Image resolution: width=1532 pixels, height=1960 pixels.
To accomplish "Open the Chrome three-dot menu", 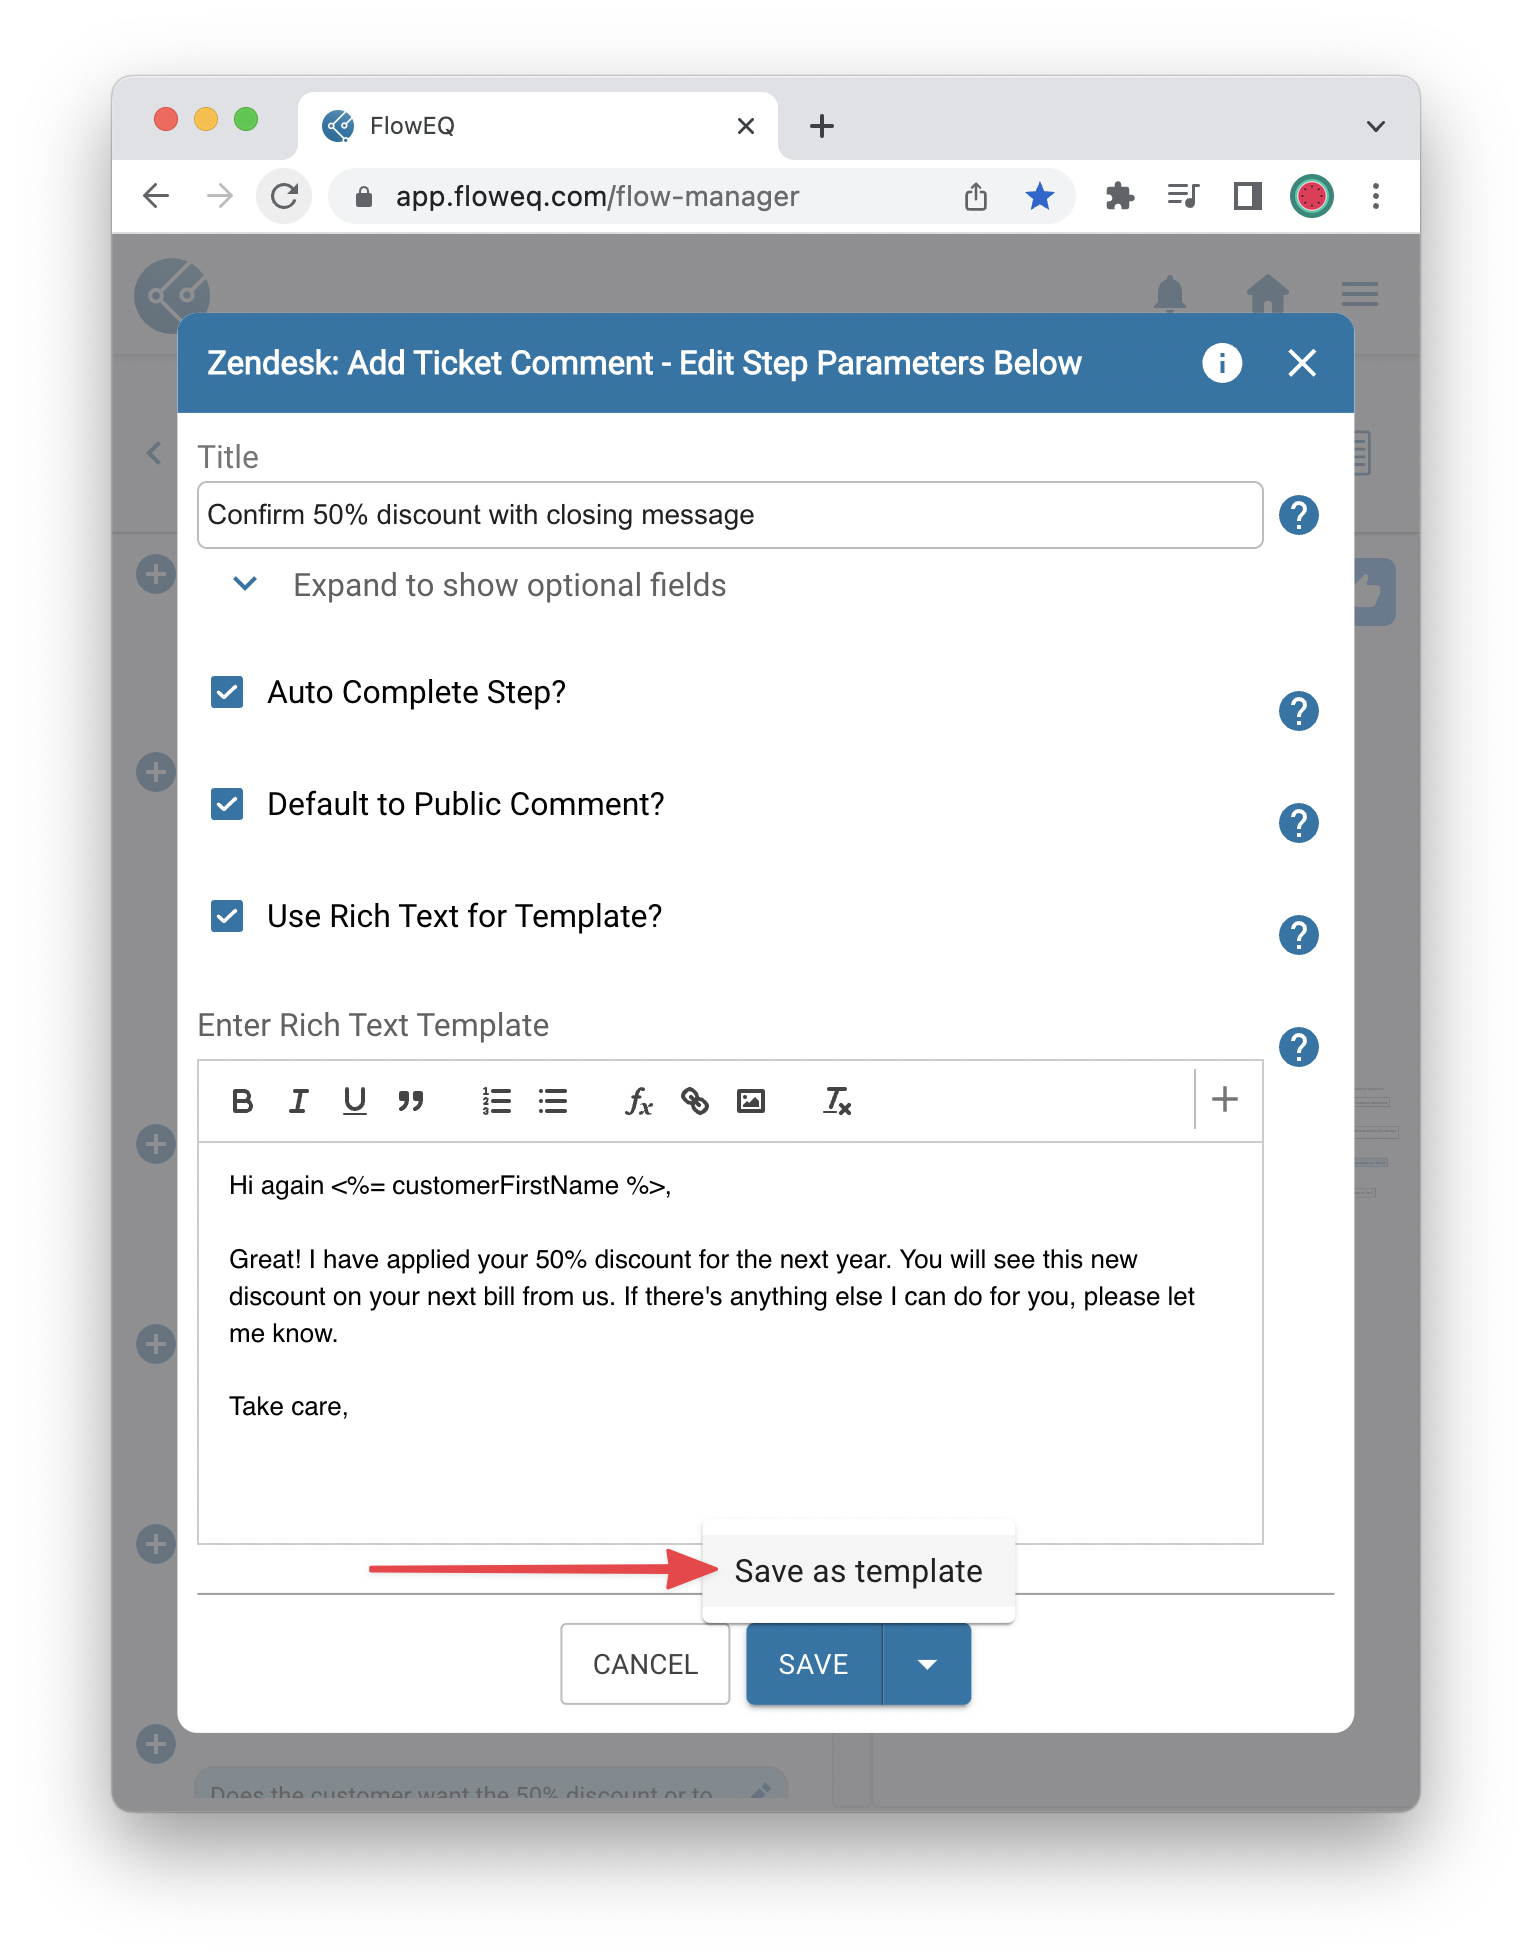I will [1376, 196].
